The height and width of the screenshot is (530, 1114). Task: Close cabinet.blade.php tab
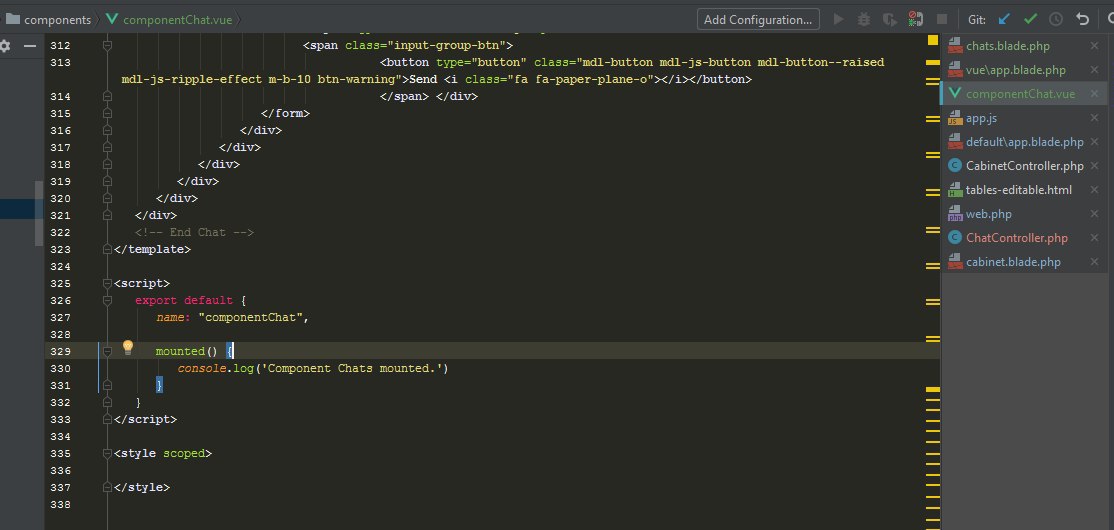click(x=1094, y=262)
